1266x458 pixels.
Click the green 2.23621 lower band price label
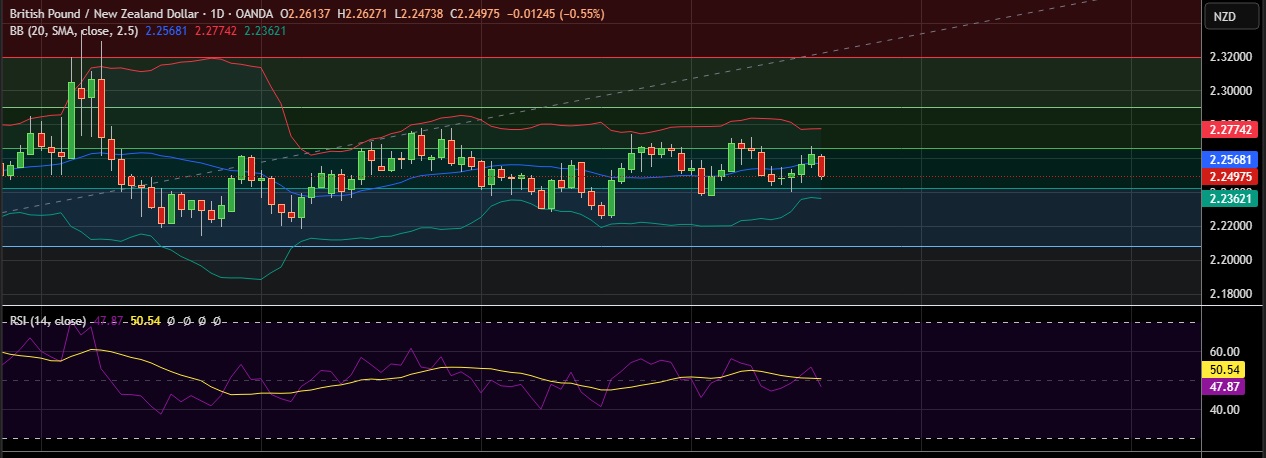pos(1231,199)
